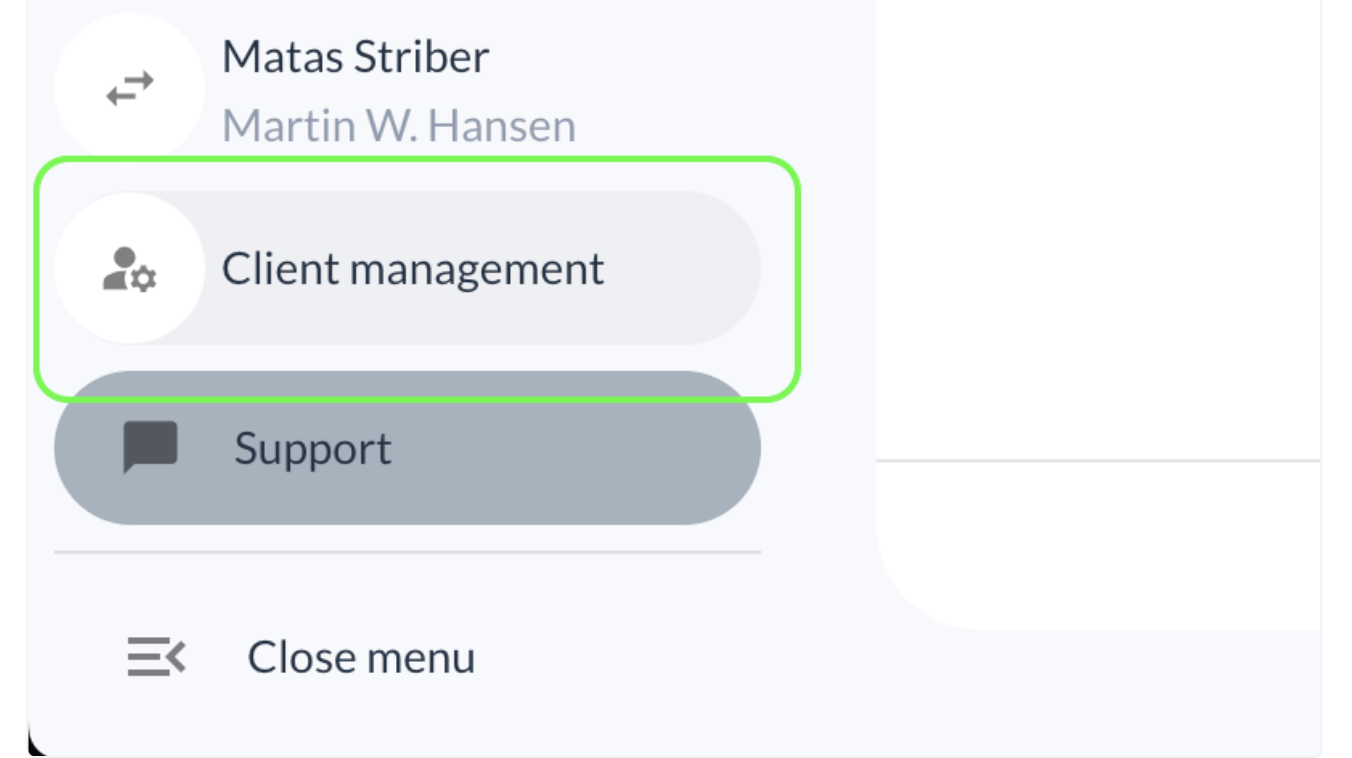Click the dark speech bubble beside Support
The width and height of the screenshot is (1352, 758).
[150, 447]
